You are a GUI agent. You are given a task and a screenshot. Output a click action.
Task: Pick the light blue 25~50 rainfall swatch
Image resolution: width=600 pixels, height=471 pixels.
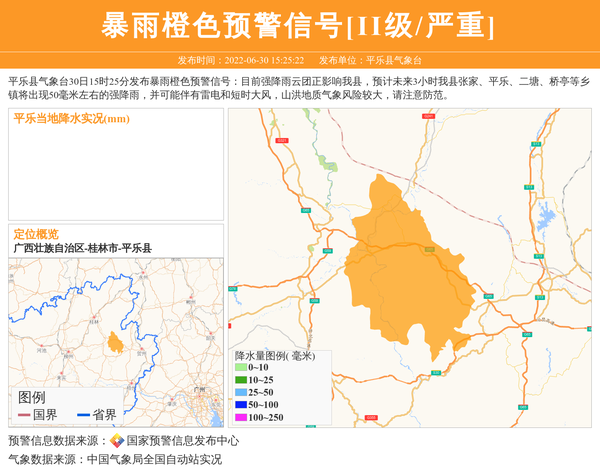click(240, 392)
